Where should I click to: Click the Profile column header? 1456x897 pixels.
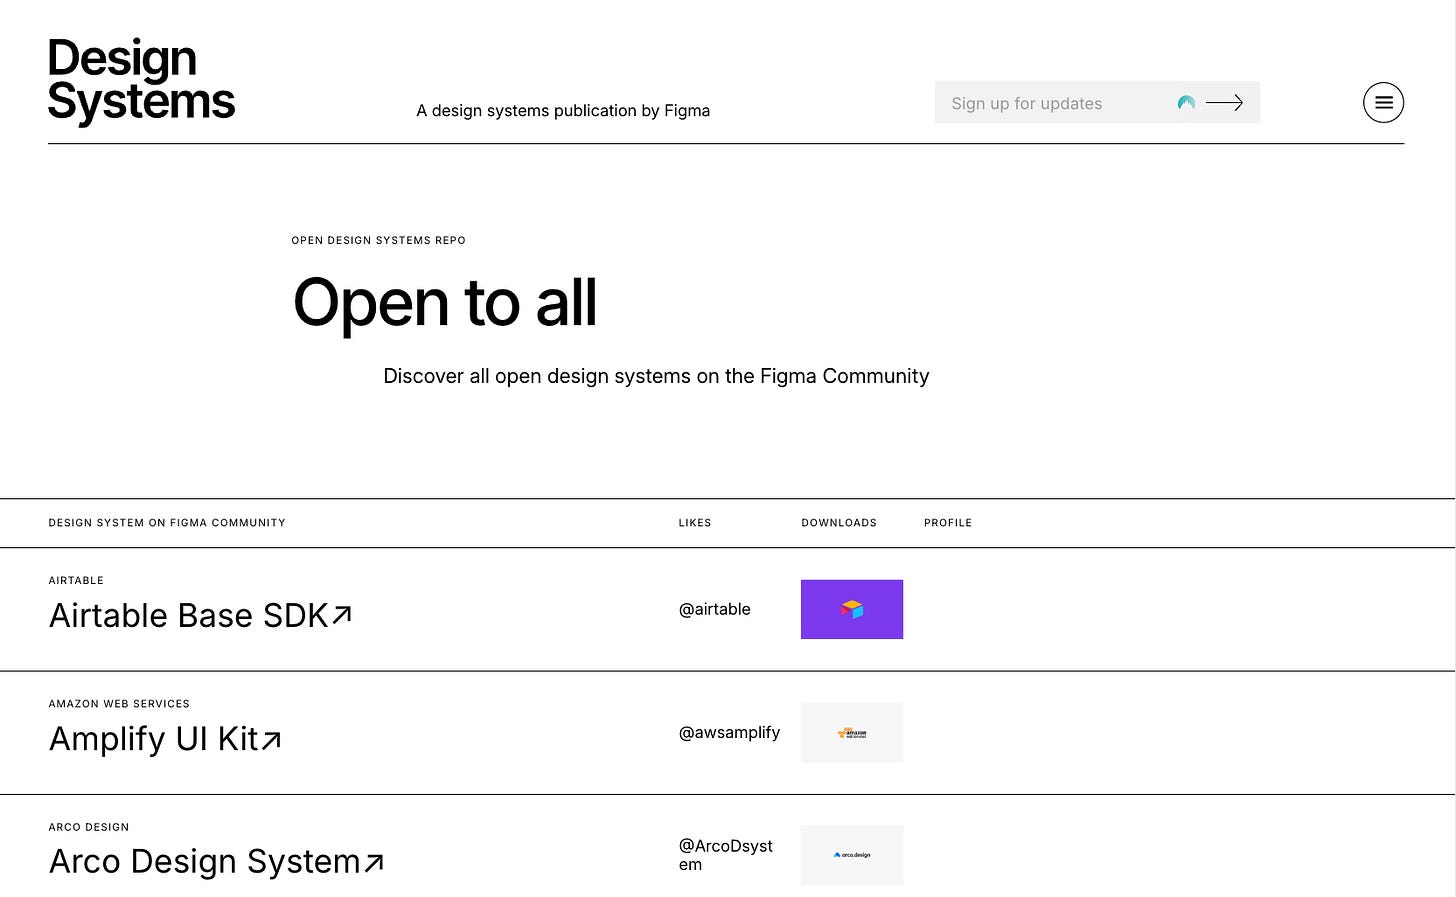[948, 523]
